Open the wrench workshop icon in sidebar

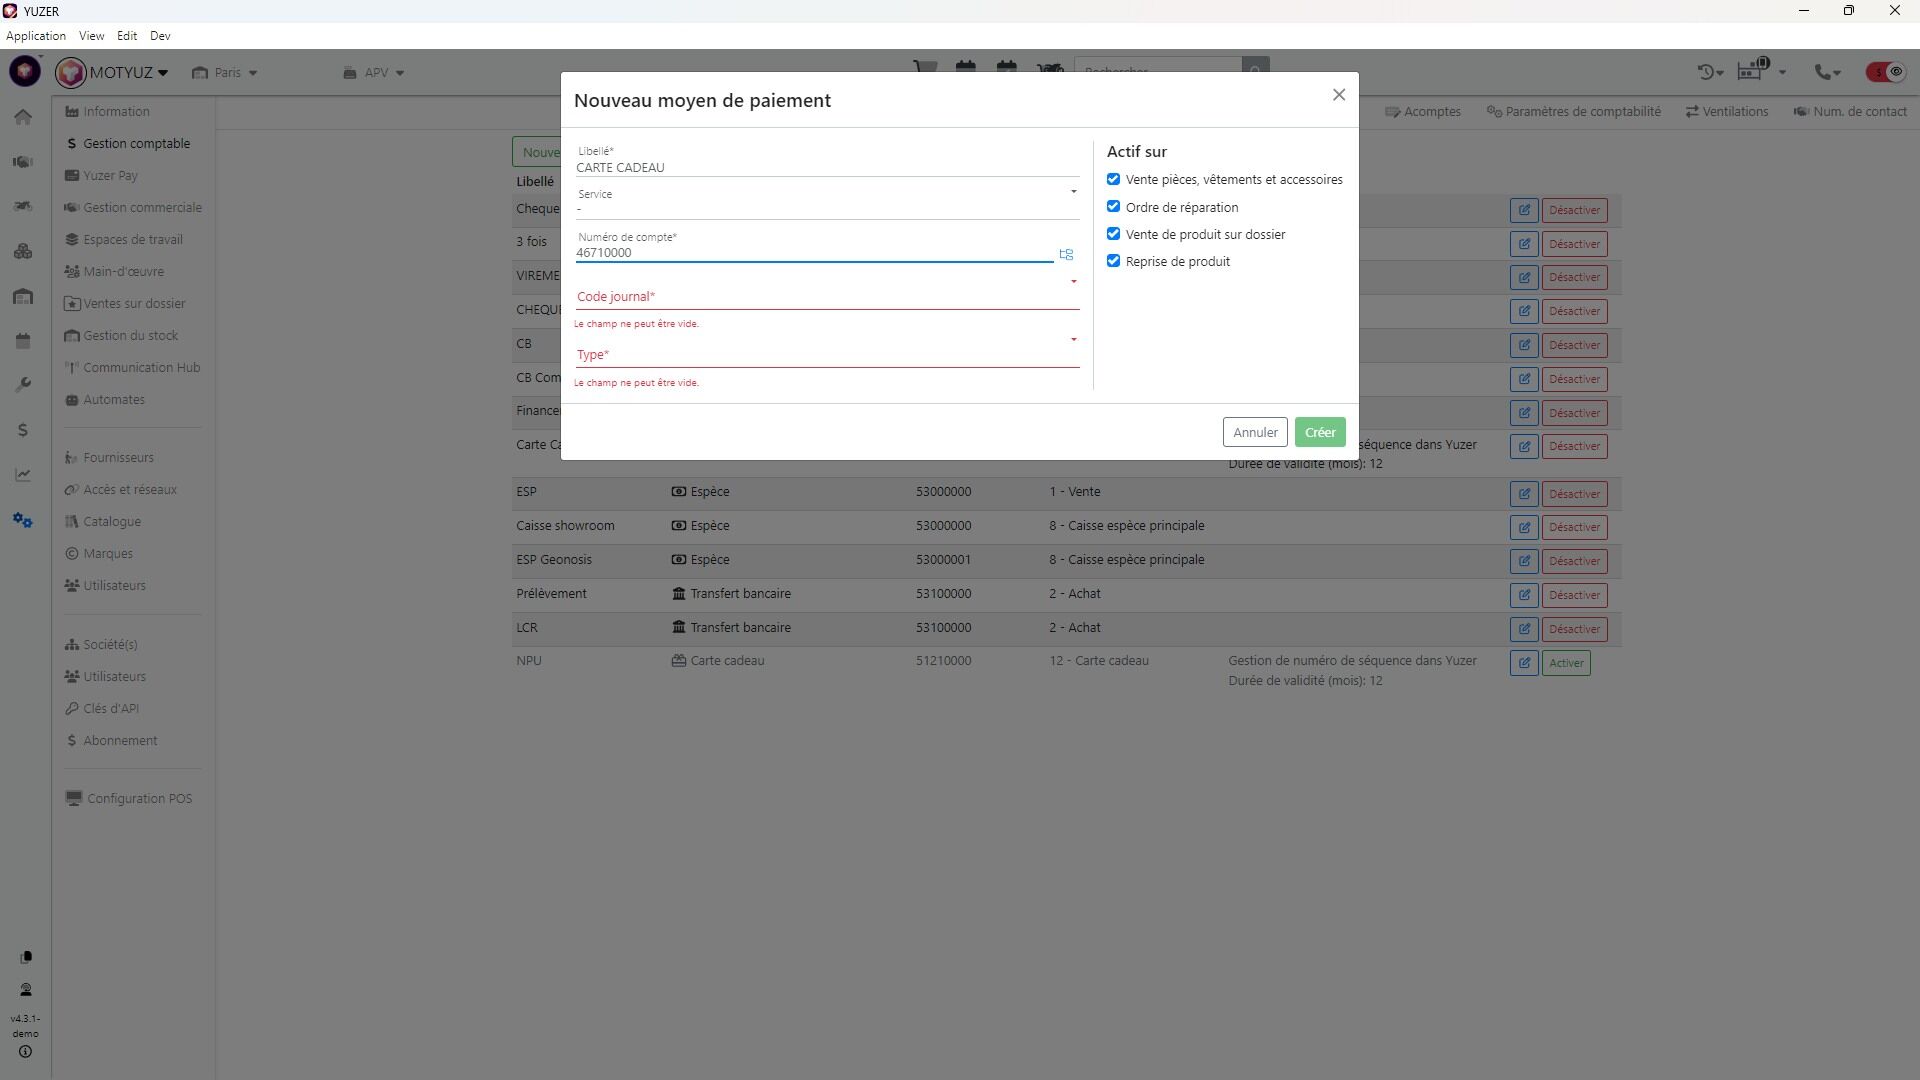[23, 385]
